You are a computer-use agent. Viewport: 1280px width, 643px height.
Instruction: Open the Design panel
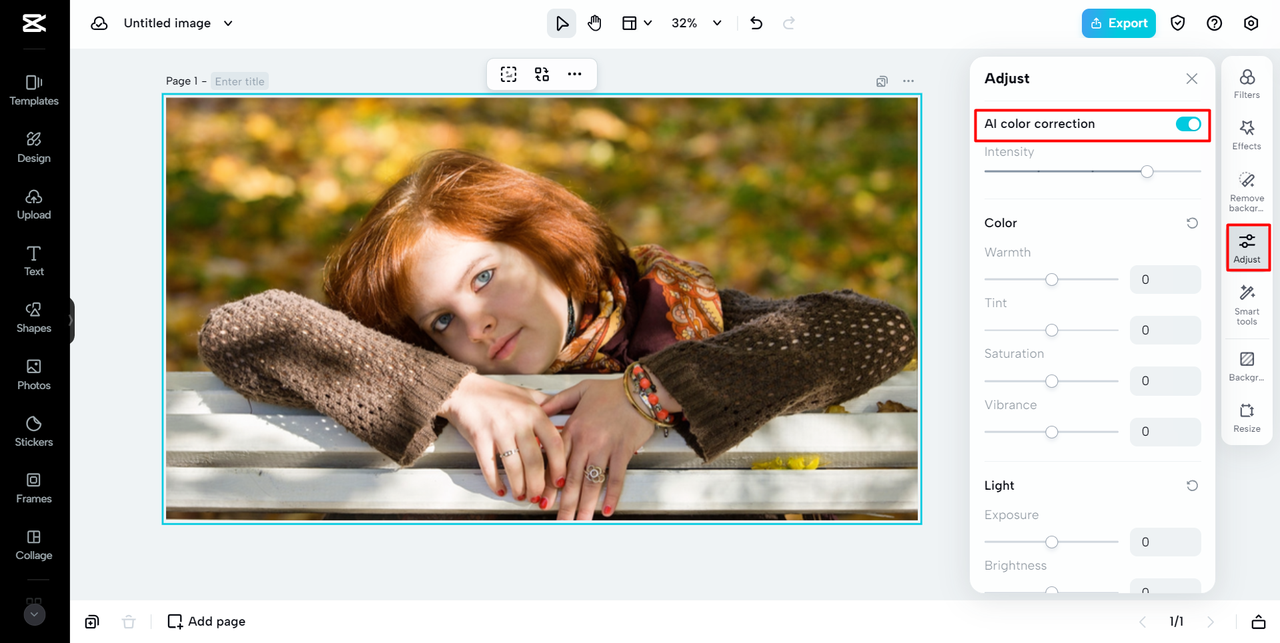(x=34, y=146)
